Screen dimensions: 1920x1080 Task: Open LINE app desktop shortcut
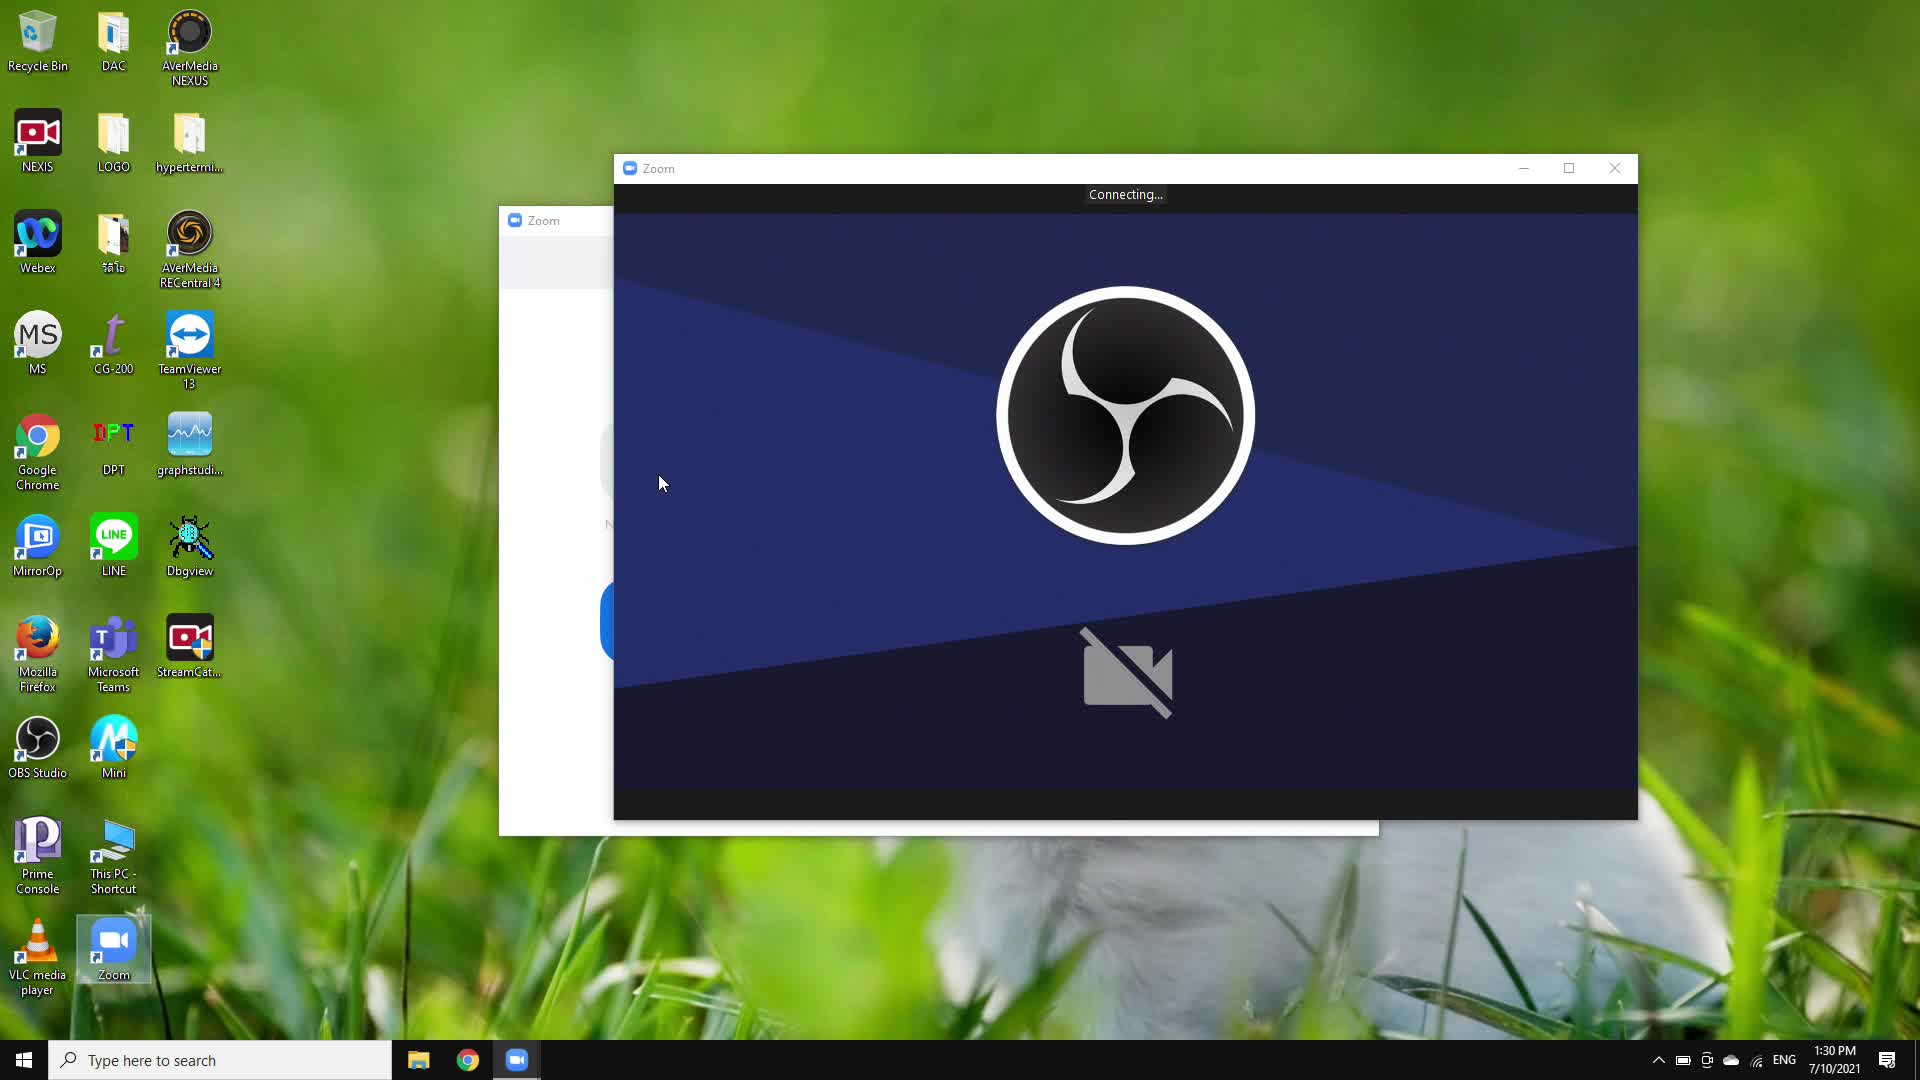tap(114, 545)
